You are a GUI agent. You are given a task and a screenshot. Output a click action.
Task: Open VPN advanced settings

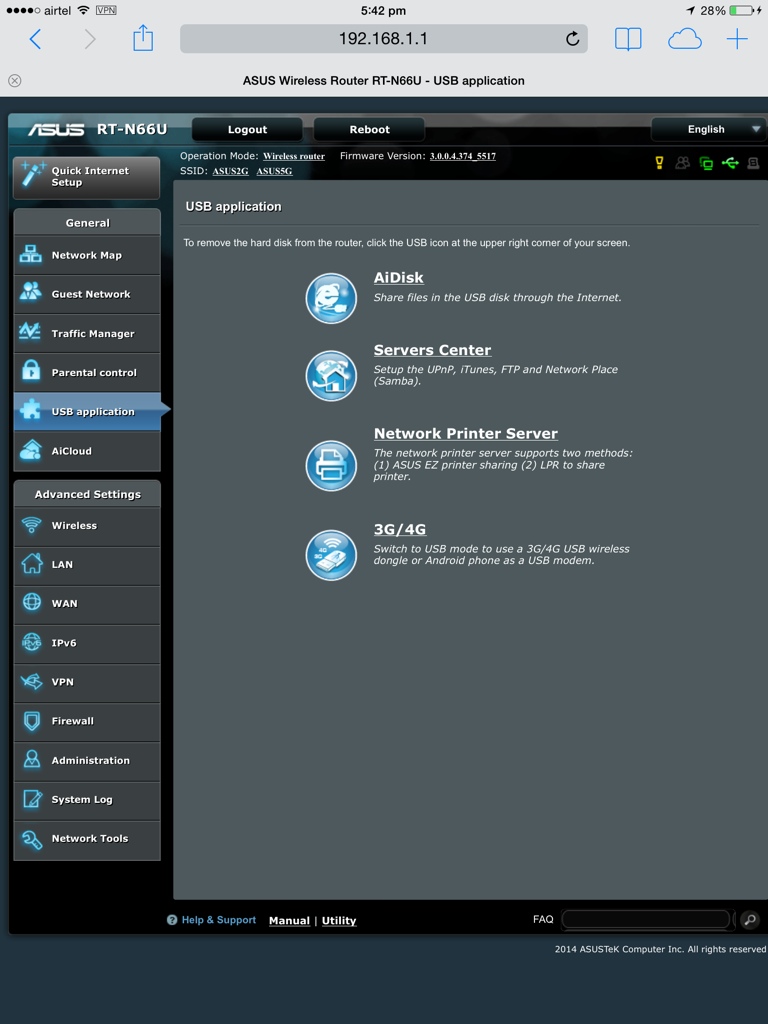(x=87, y=682)
